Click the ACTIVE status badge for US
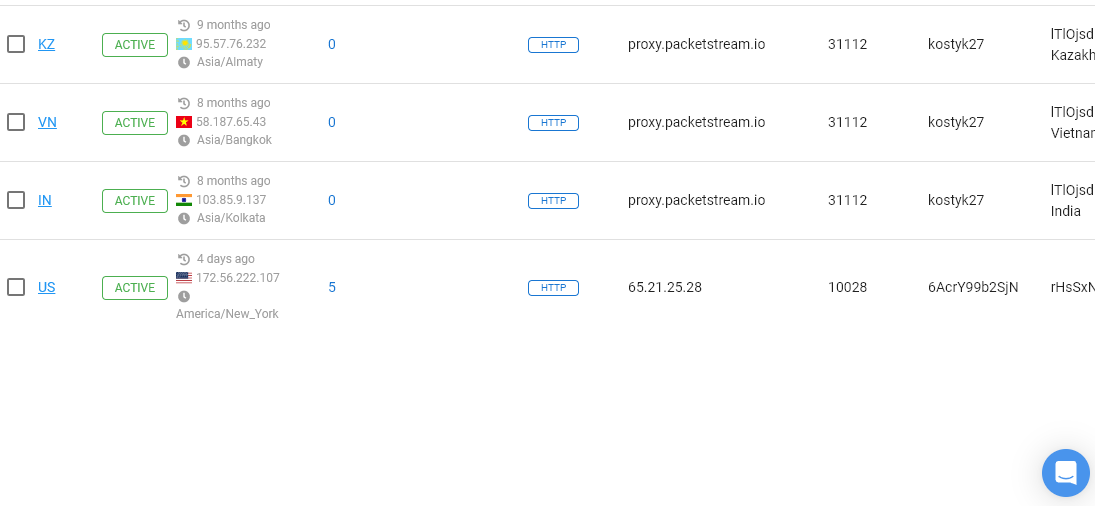This screenshot has height=506, width=1095. 135,288
